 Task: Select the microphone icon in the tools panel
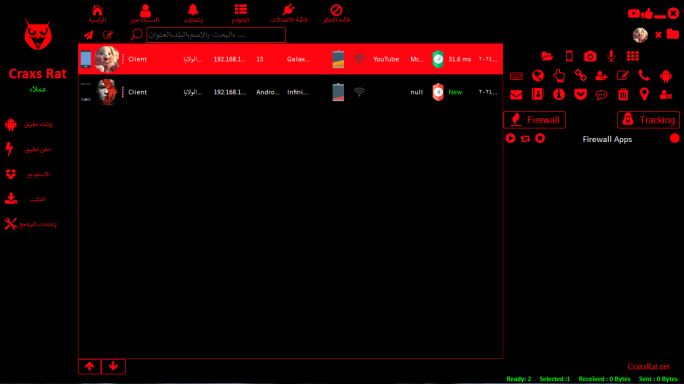tap(611, 56)
